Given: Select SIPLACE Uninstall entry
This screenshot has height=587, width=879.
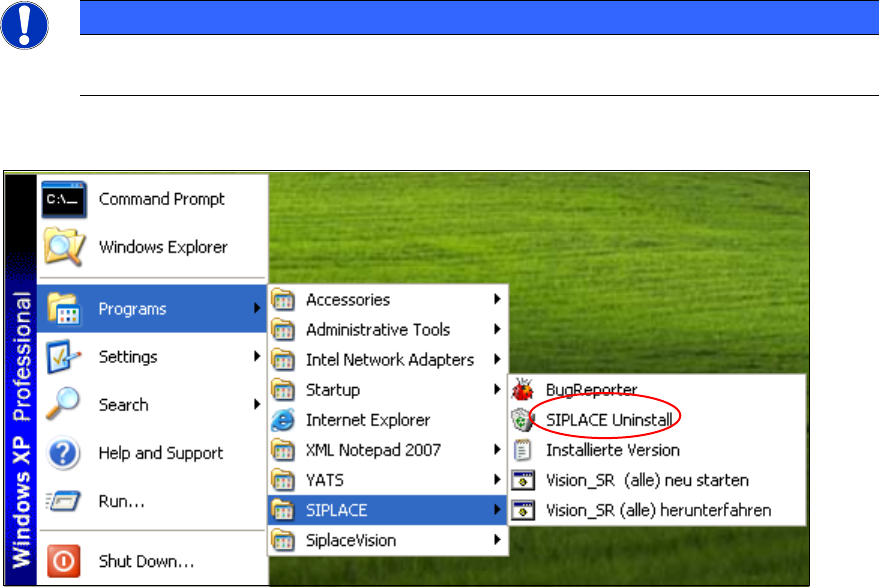Looking at the screenshot, I should [x=656, y=420].
